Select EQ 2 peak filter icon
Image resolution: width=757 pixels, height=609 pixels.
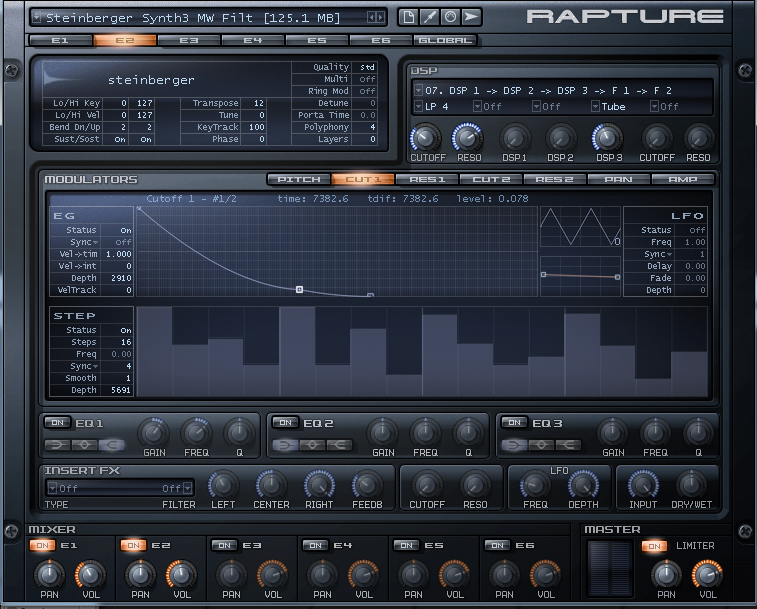312,444
